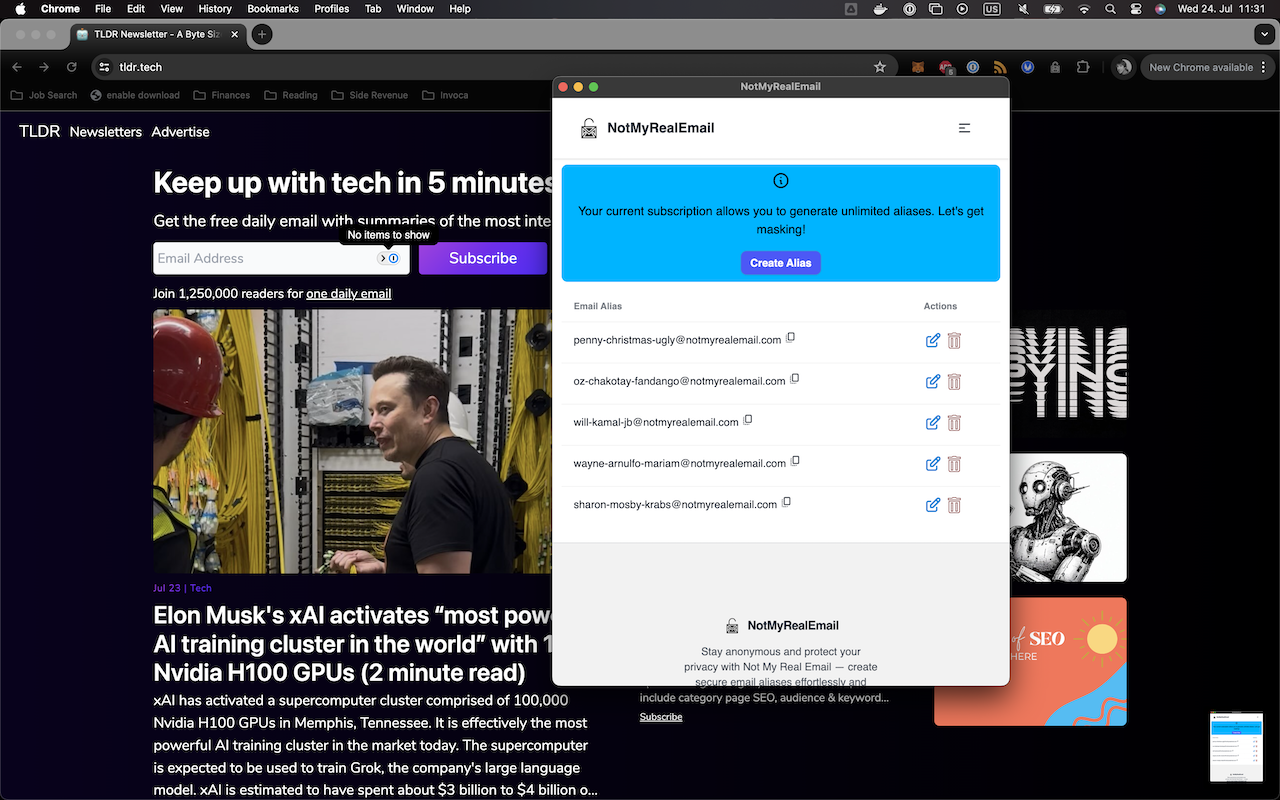Screen dimensions: 1280x800
Task: Click 1Password icon in Email Address field
Action: click(393, 258)
